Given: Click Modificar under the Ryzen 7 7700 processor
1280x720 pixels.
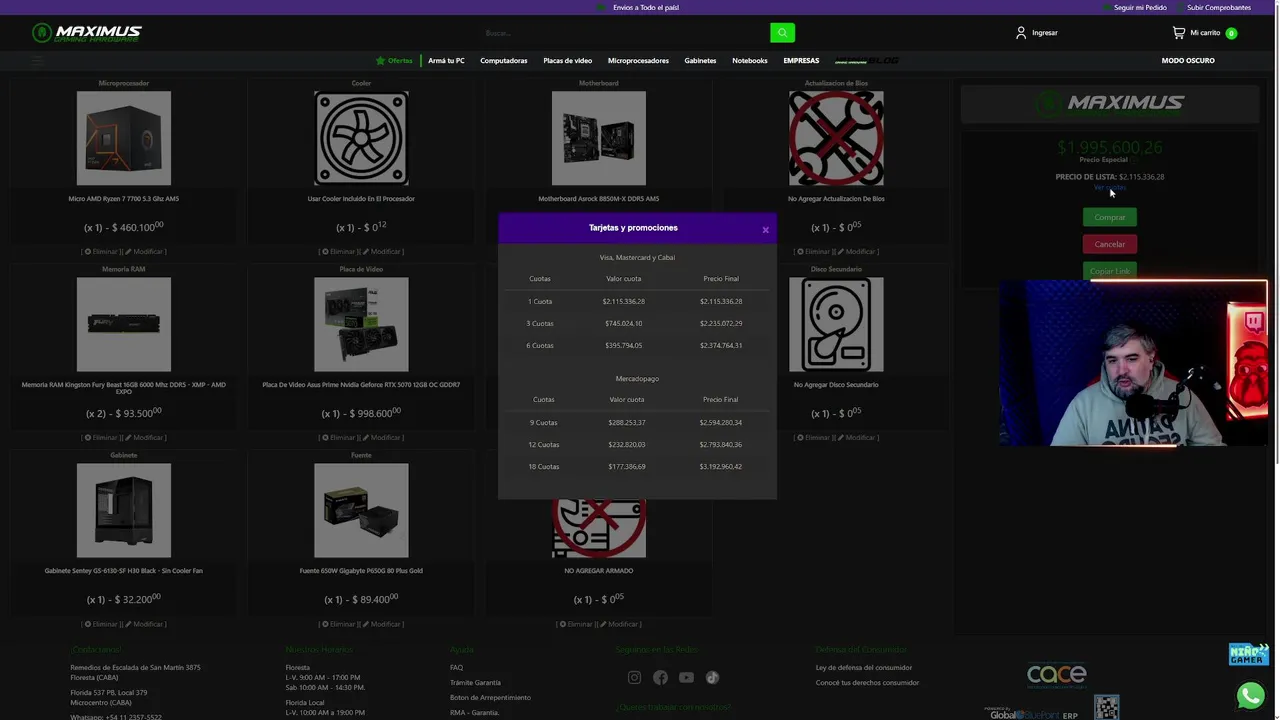Looking at the screenshot, I should pyautogui.click(x=145, y=252).
